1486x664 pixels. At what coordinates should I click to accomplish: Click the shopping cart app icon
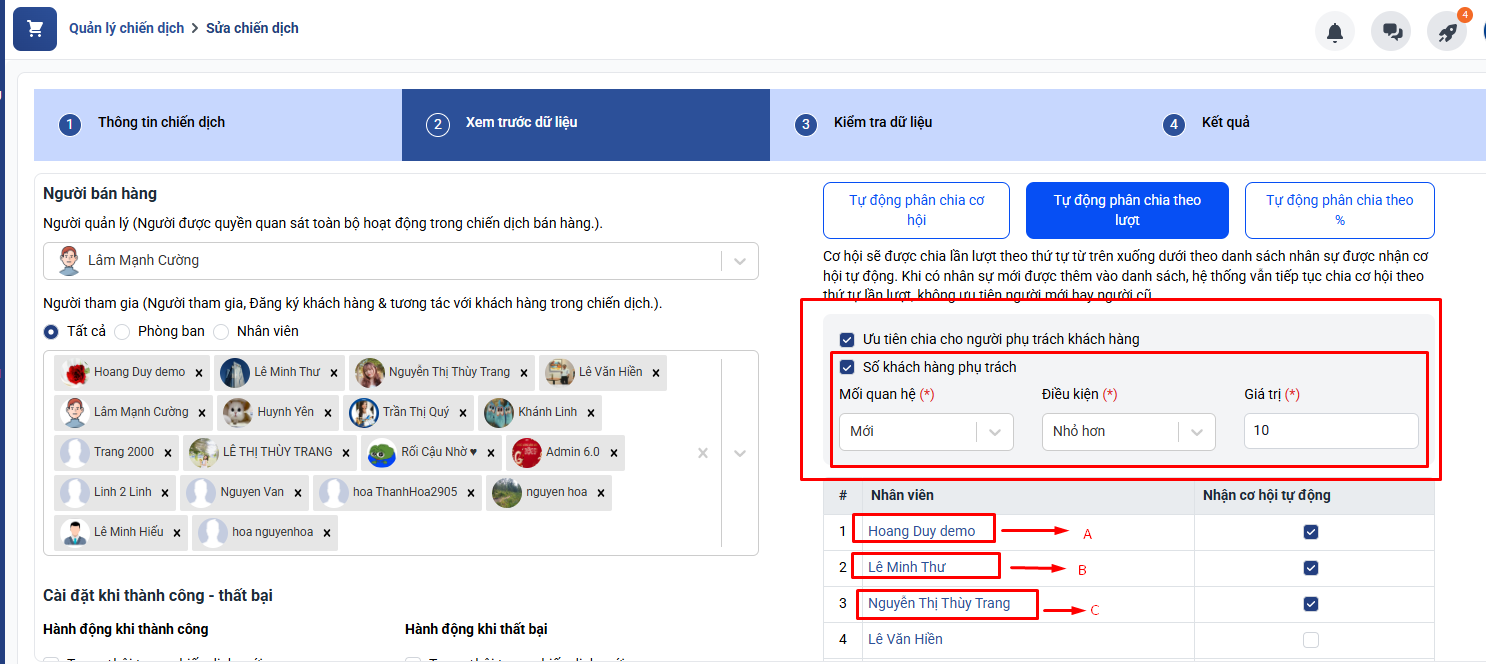pos(35,29)
